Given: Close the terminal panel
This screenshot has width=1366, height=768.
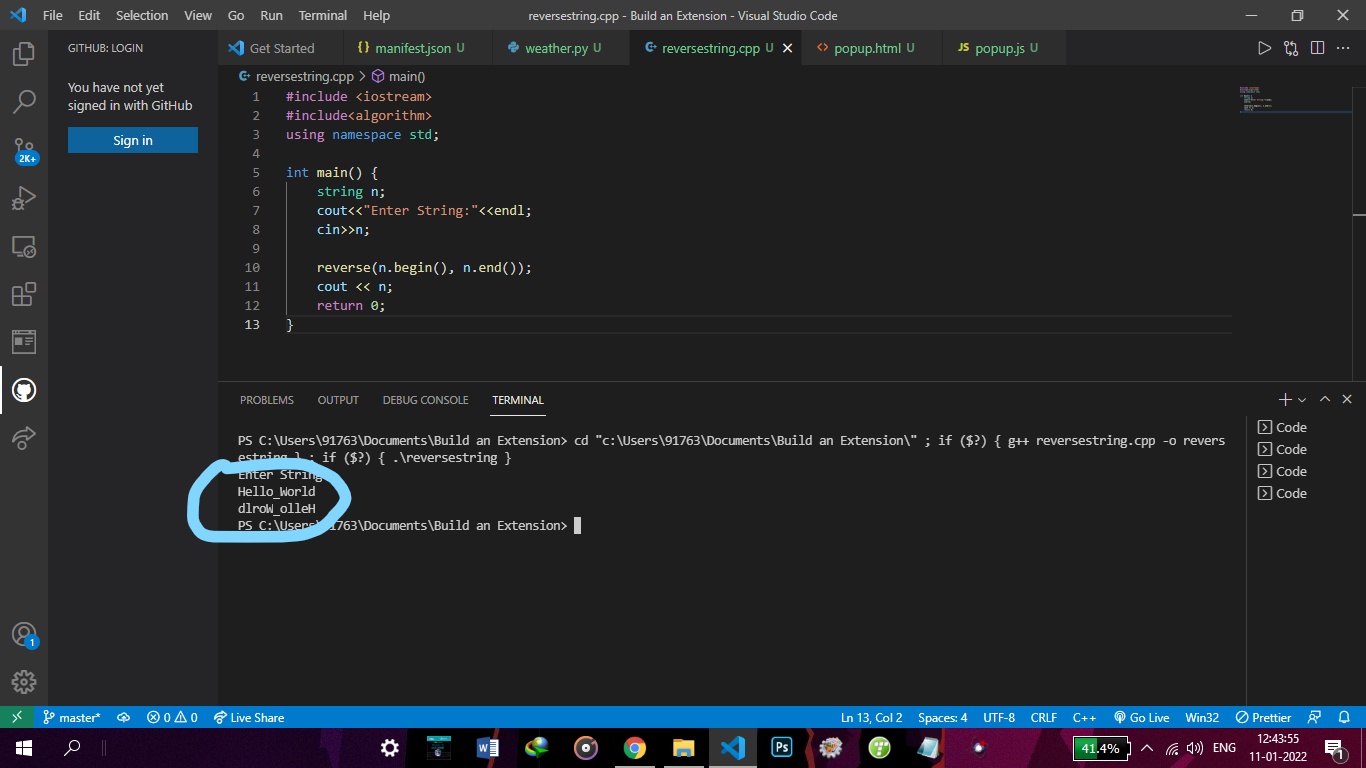Looking at the screenshot, I should tap(1347, 399).
